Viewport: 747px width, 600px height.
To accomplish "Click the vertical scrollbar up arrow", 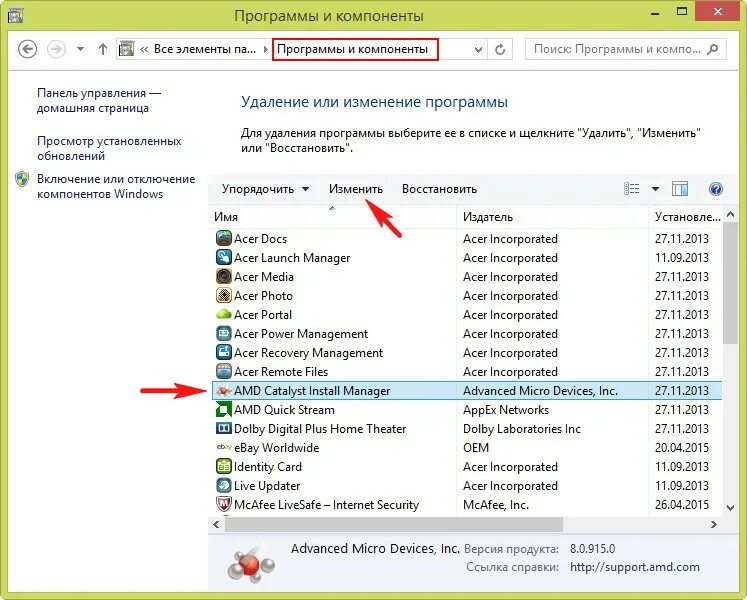I will coord(730,214).
